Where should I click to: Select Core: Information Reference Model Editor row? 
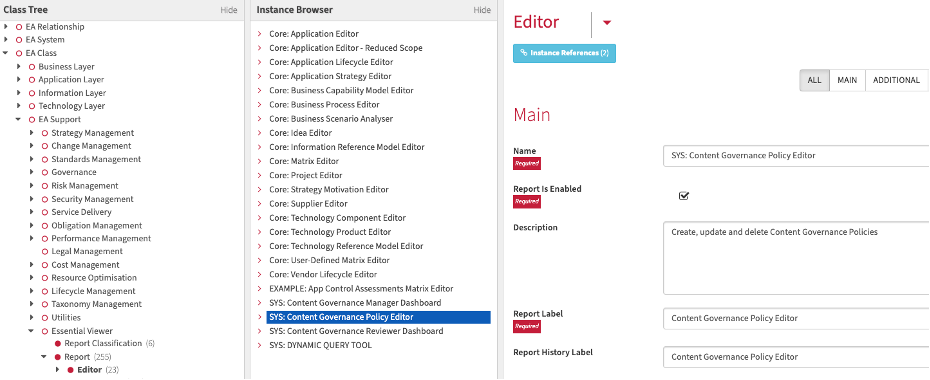(x=346, y=147)
